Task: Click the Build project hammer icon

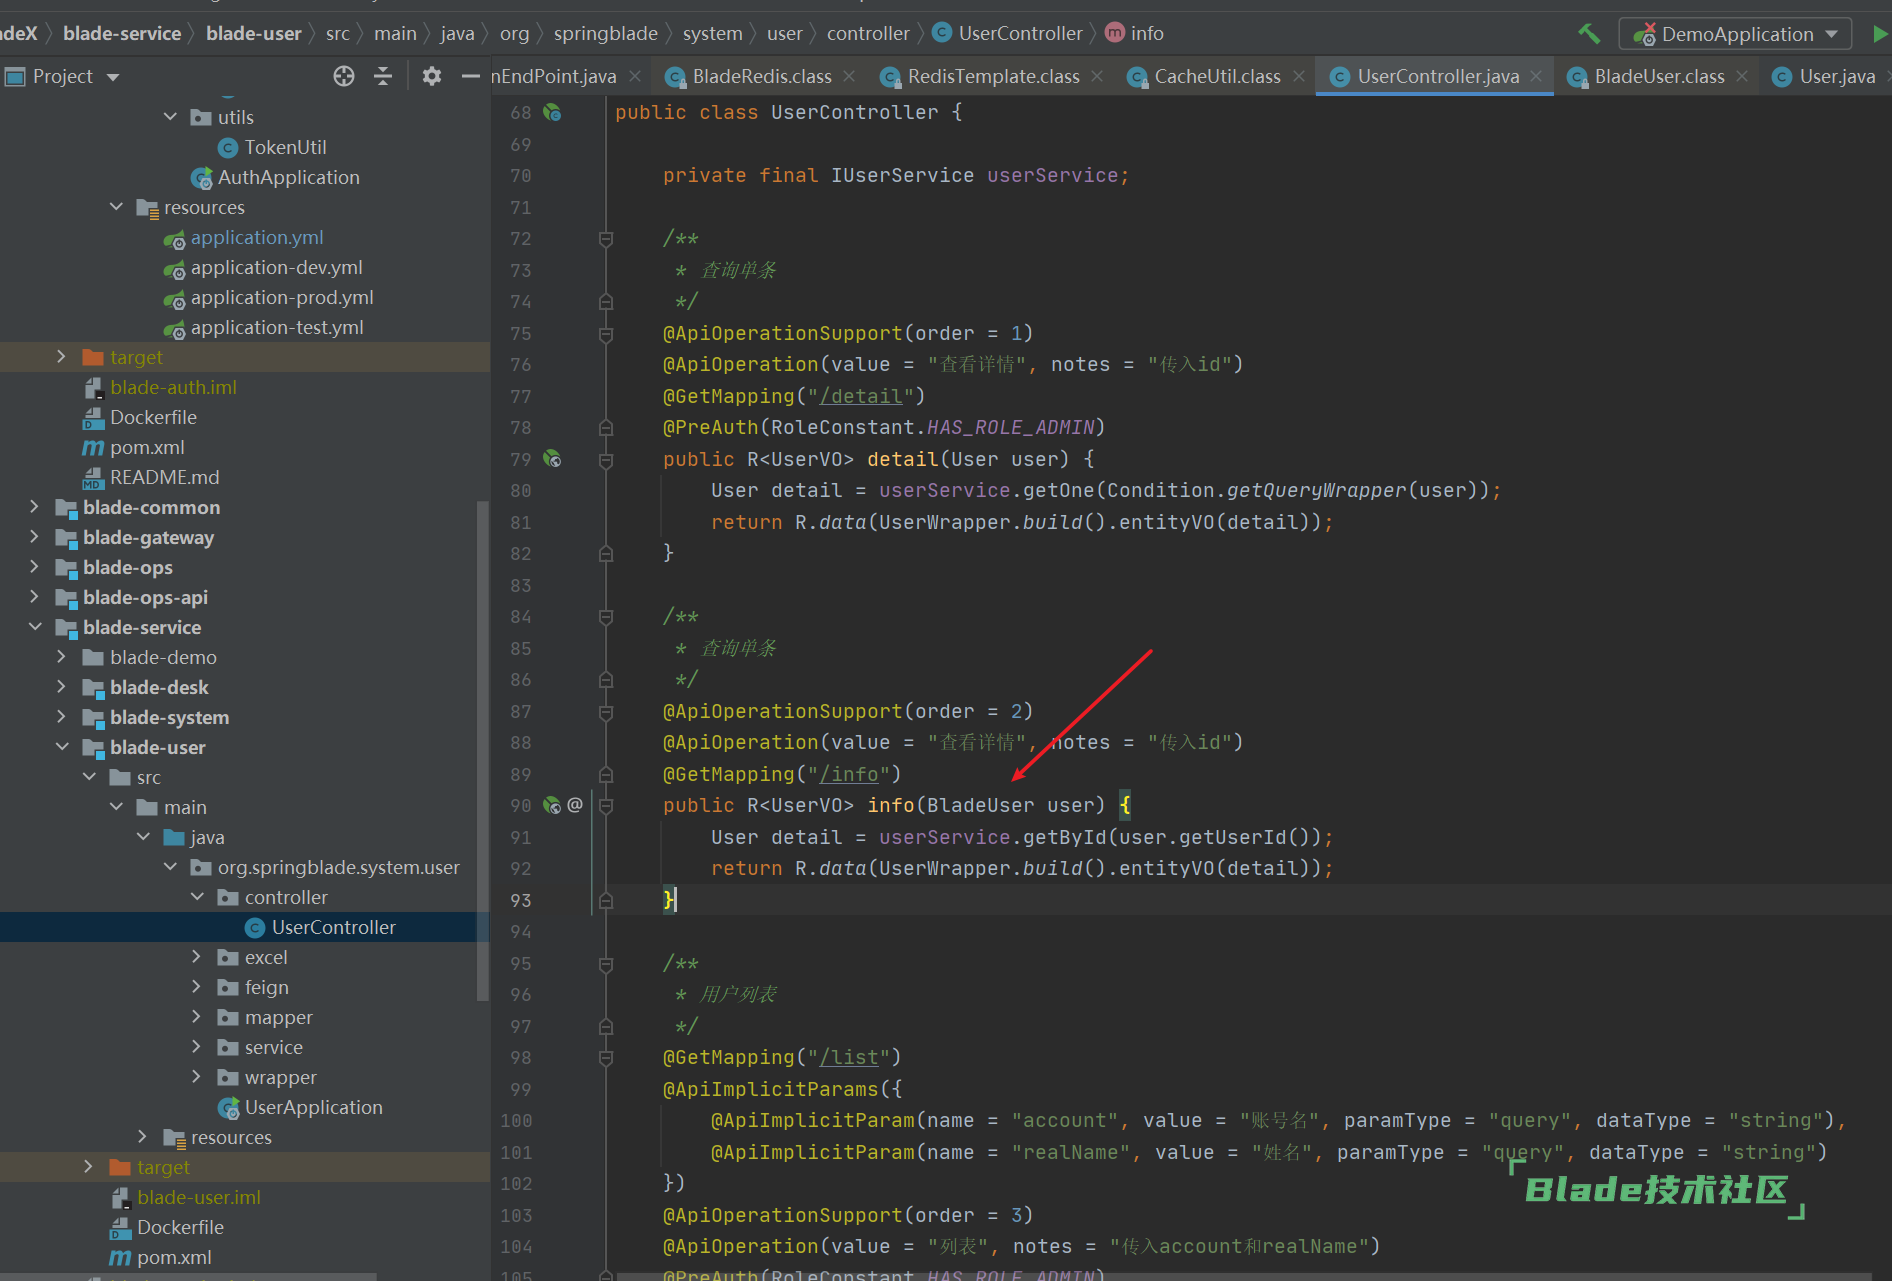Action: point(1589,34)
